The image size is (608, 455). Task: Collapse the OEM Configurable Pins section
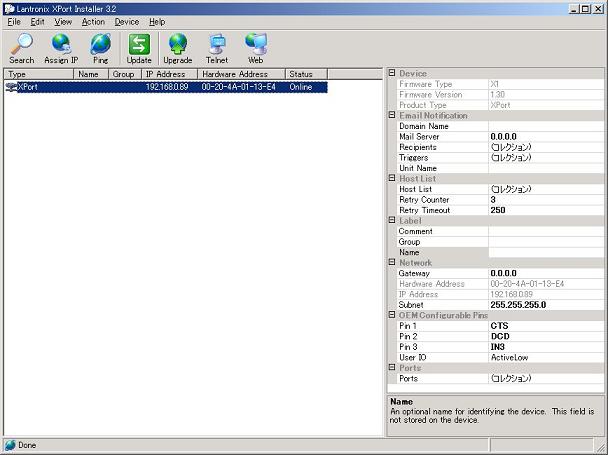point(392,315)
